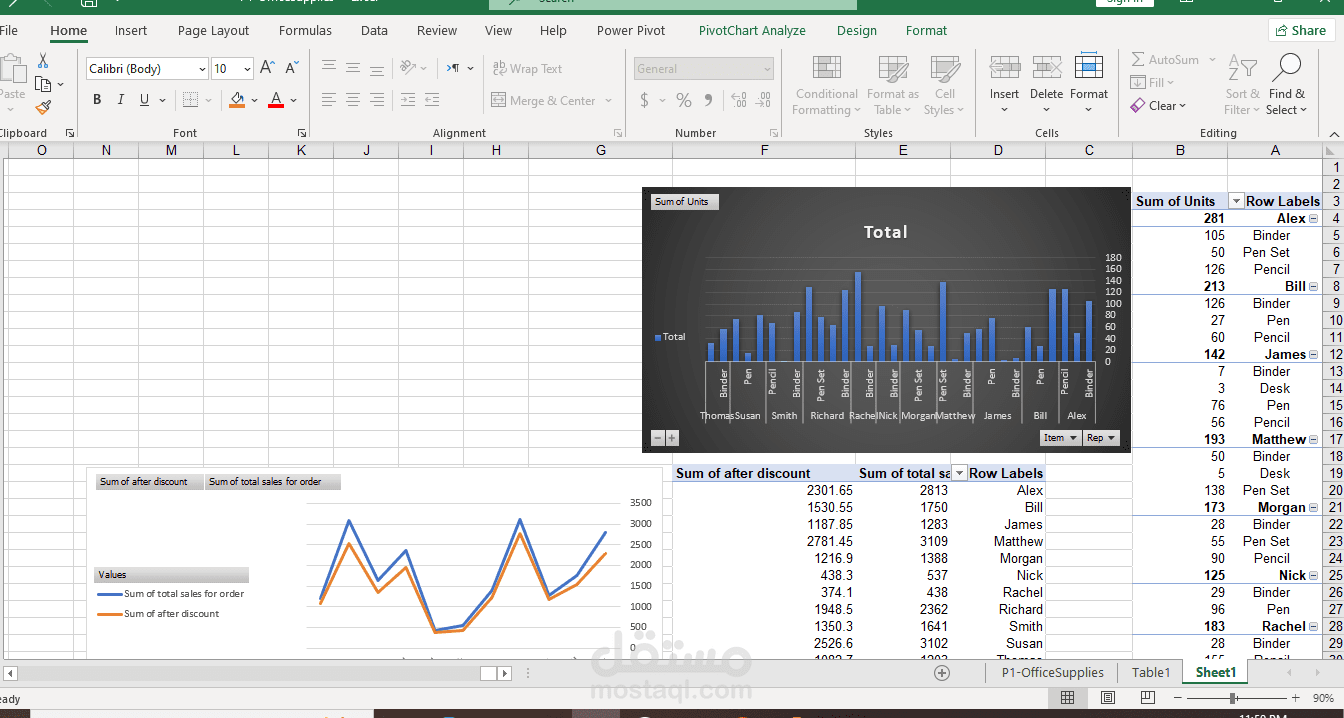The width and height of the screenshot is (1344, 718).
Task: Collapse the Bill group in pivot table
Action: [x=1313, y=287]
